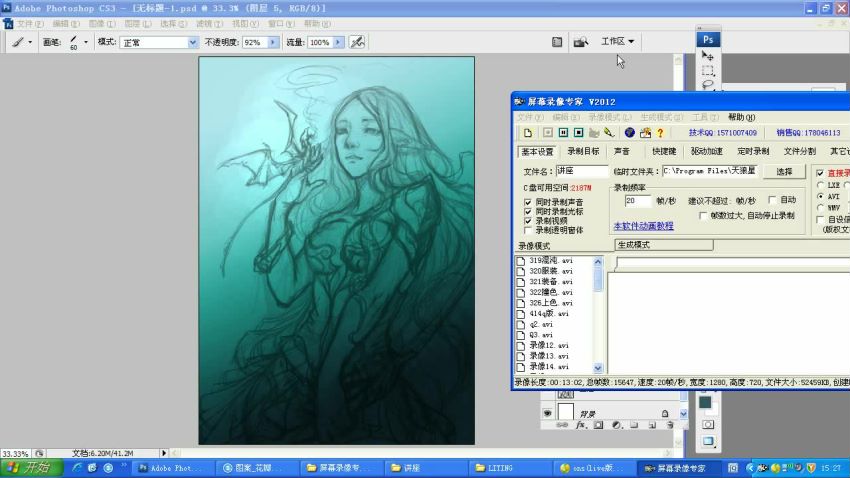Switch to the 快捷键 tab
The width and height of the screenshot is (850, 478).
[664, 151]
